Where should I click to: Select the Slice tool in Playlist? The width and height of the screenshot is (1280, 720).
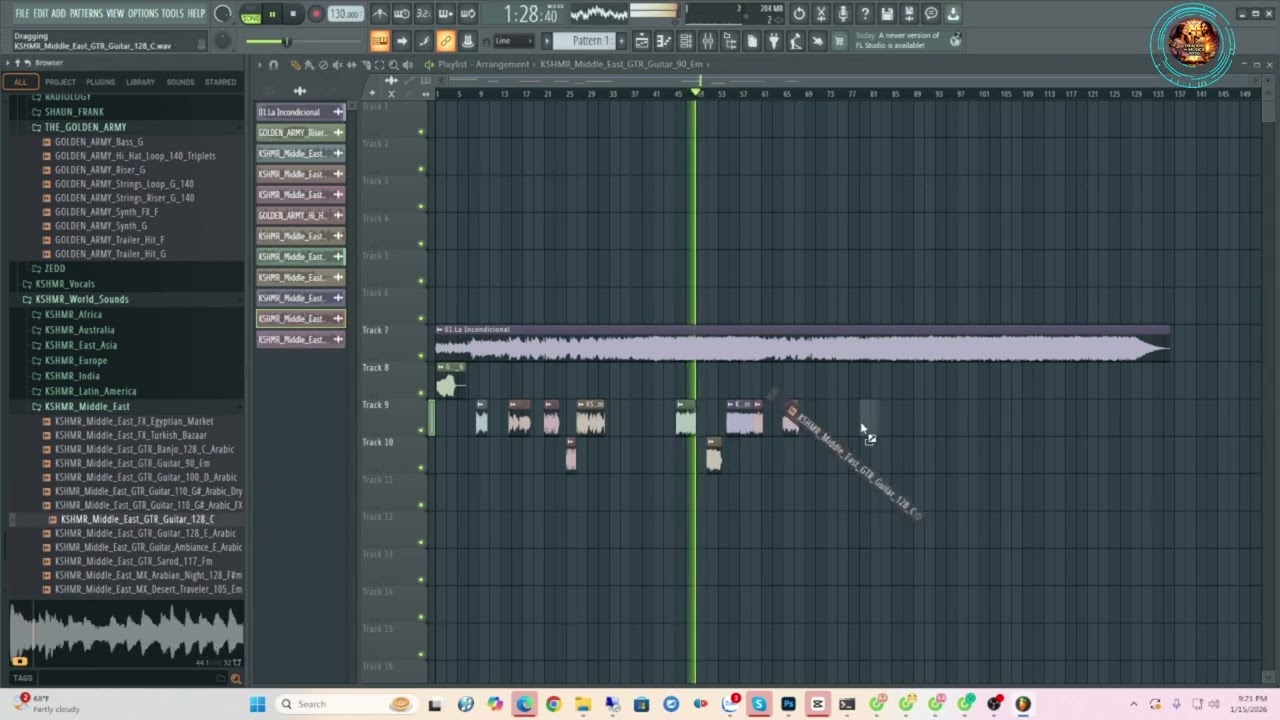point(365,65)
